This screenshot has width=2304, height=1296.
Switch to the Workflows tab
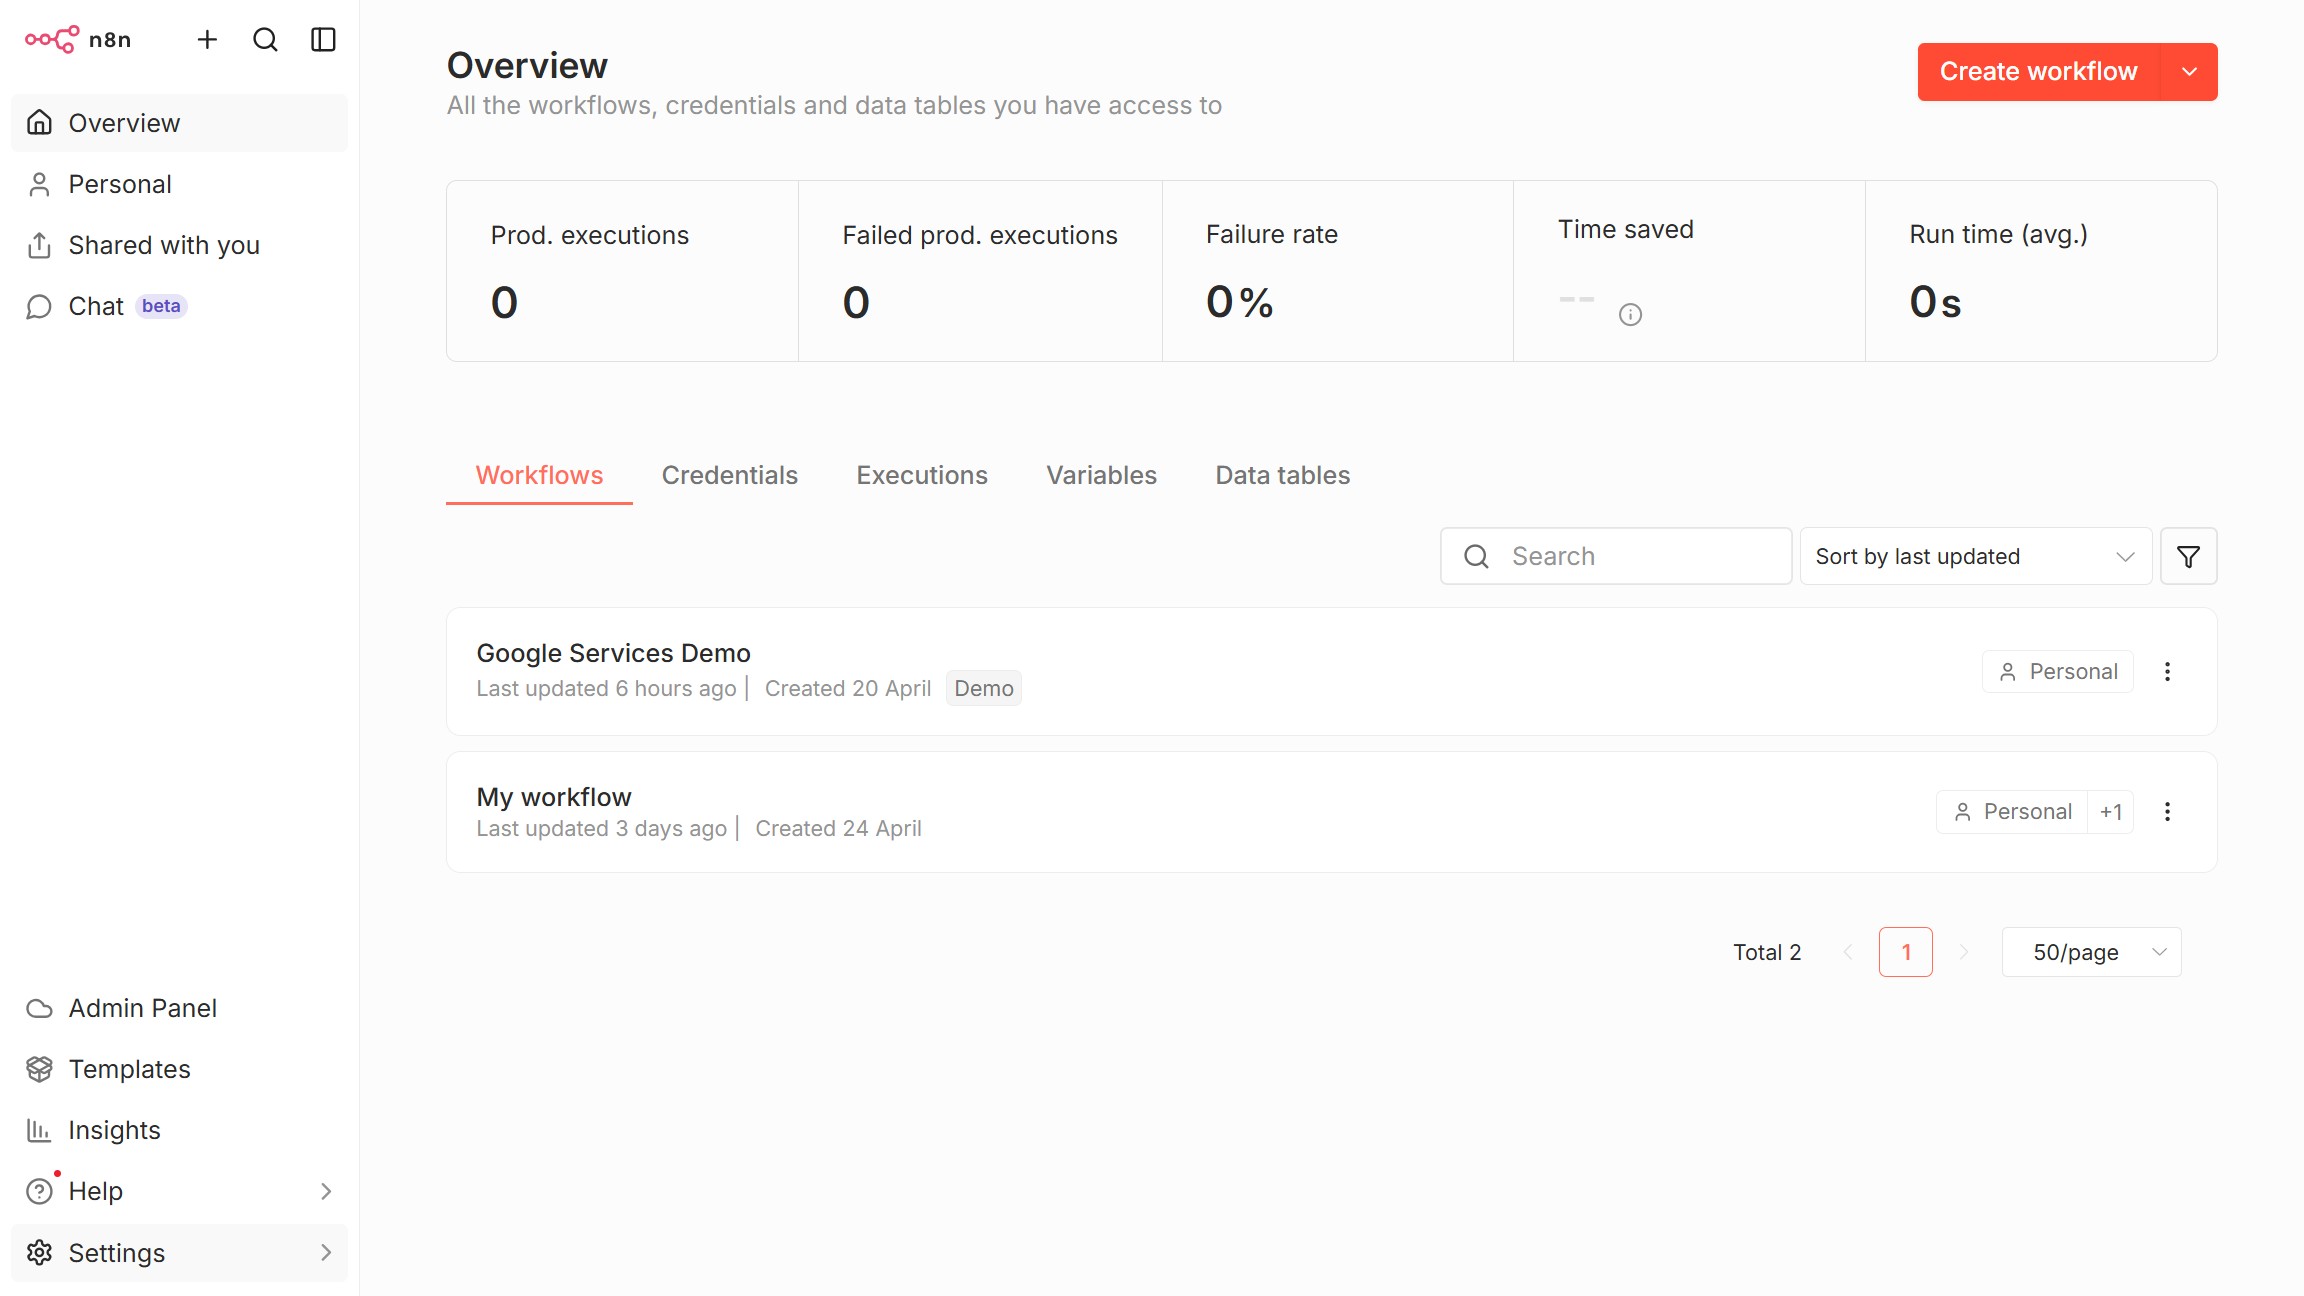(539, 475)
